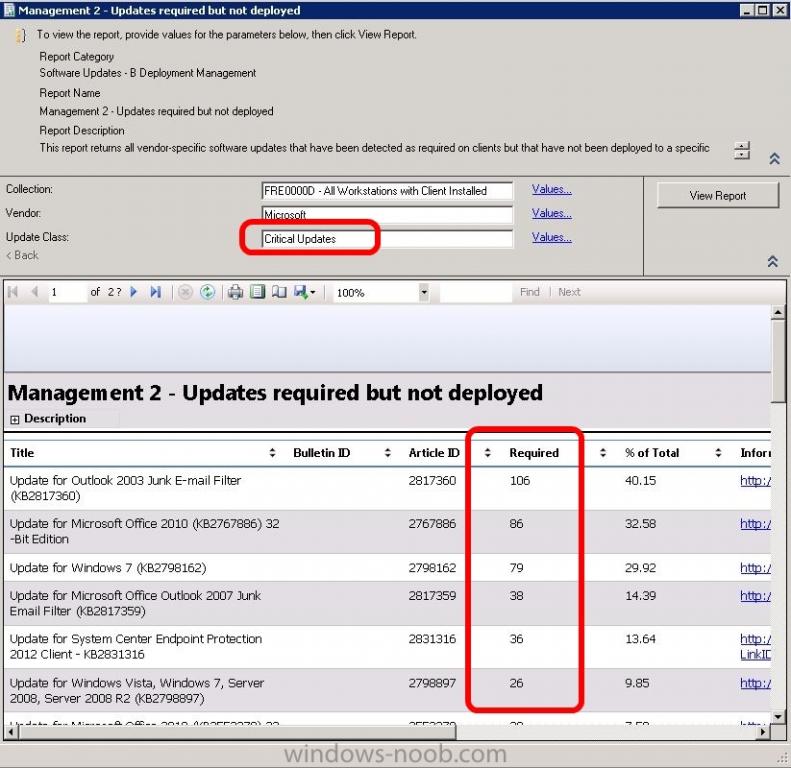Click report scroll up arrow
Screen dimensions: 791x768
(778, 313)
